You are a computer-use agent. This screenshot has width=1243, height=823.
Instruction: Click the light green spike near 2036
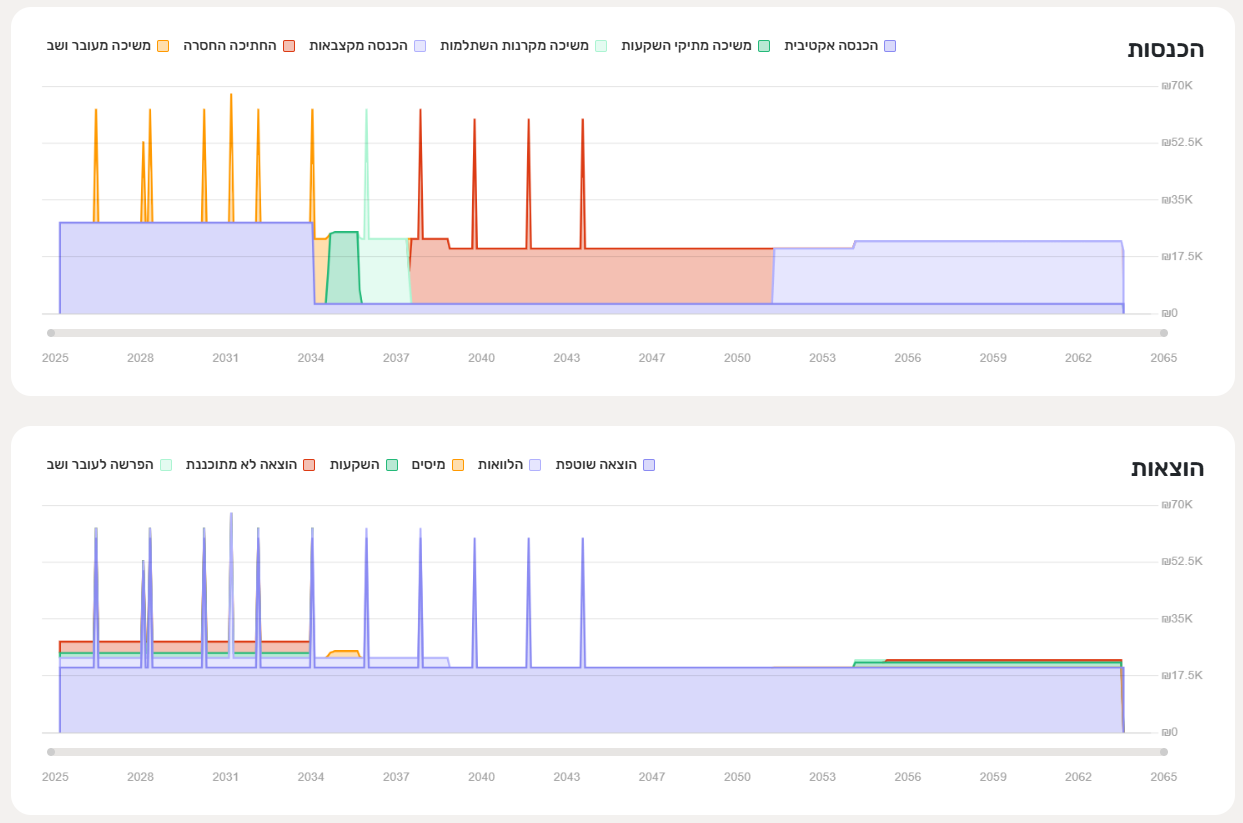[366, 112]
